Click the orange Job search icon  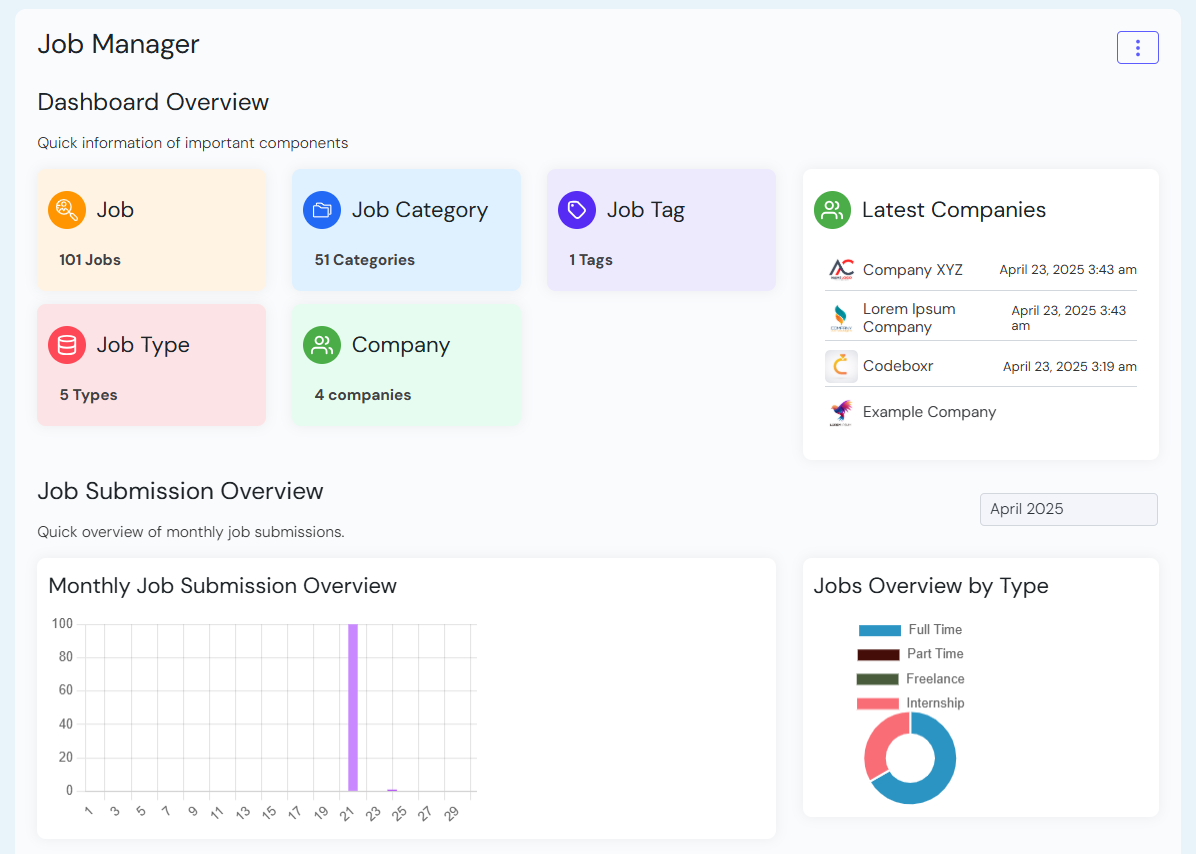67,210
